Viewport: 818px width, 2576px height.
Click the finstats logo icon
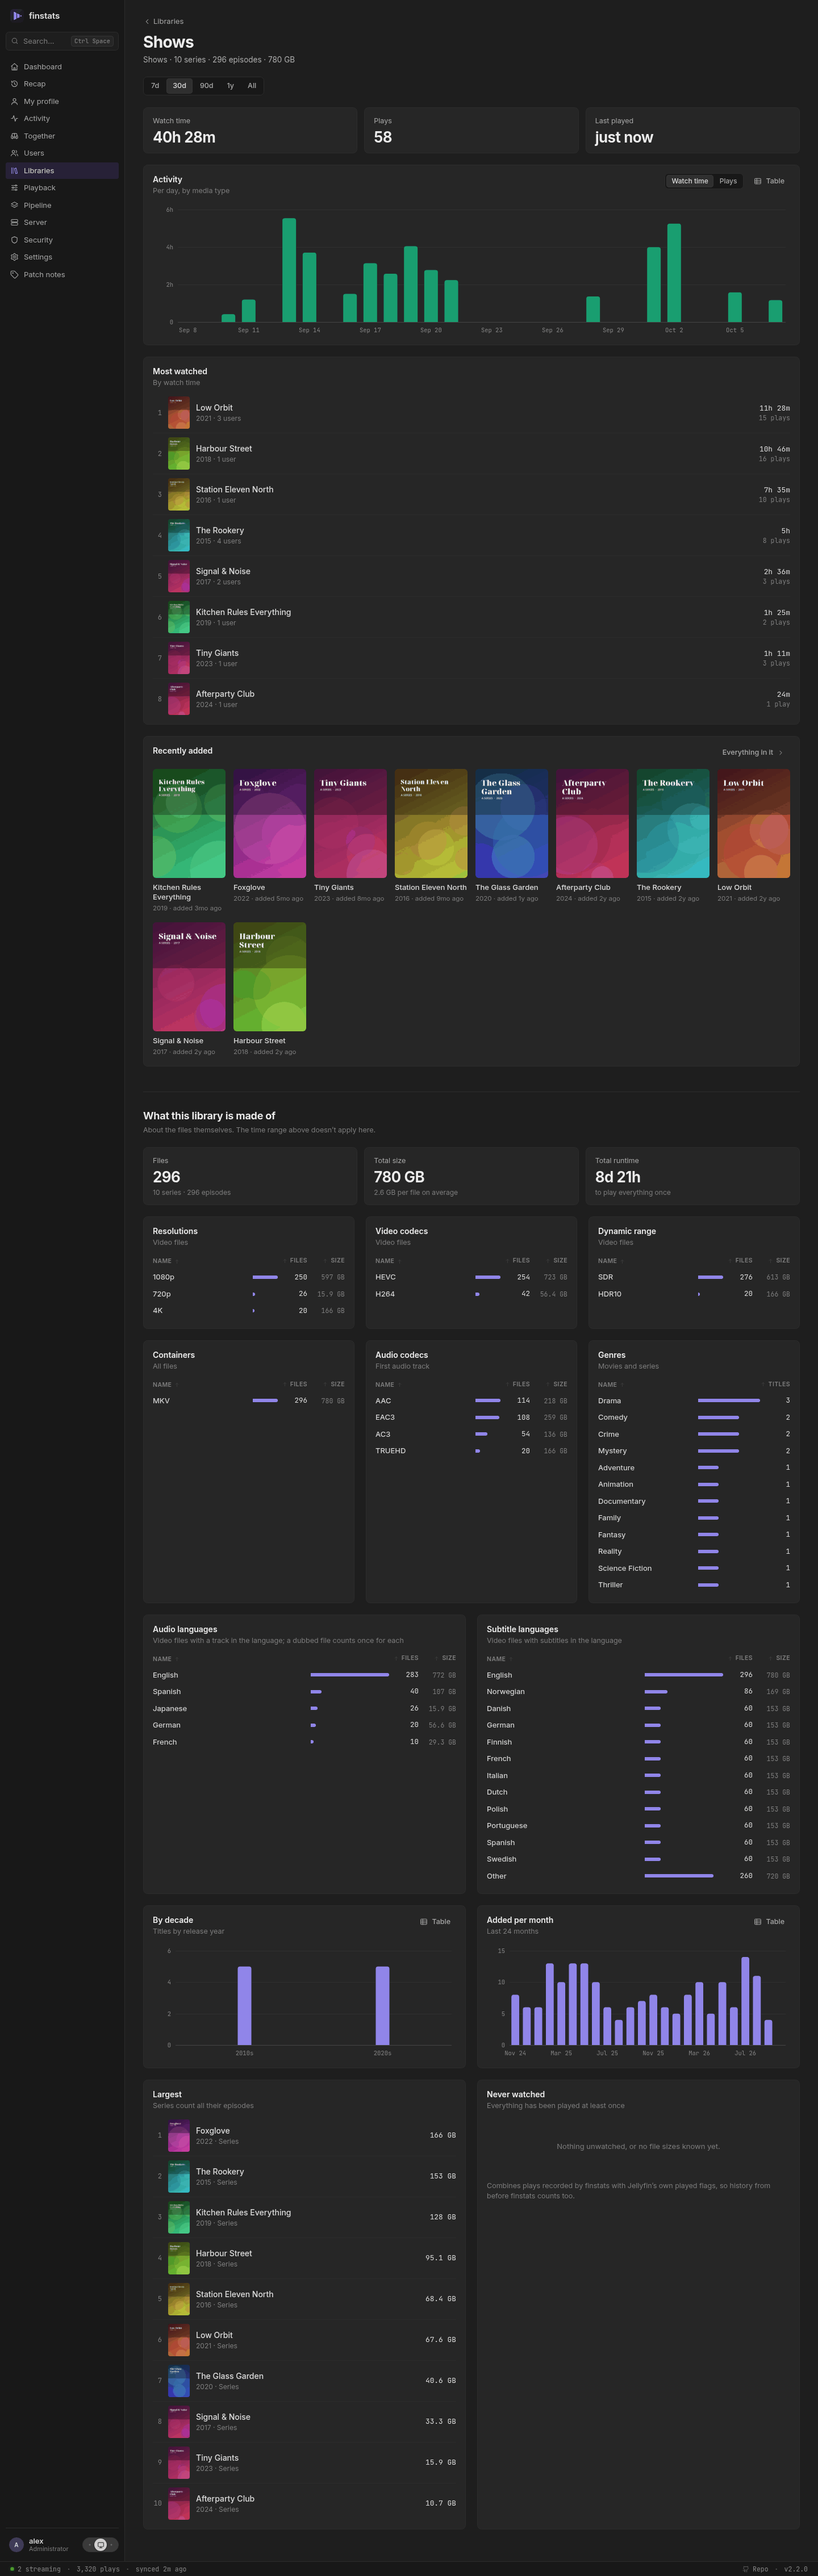coord(17,16)
